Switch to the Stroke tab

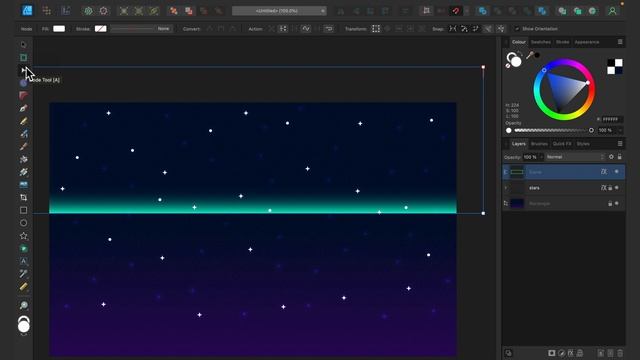pyautogui.click(x=562, y=42)
